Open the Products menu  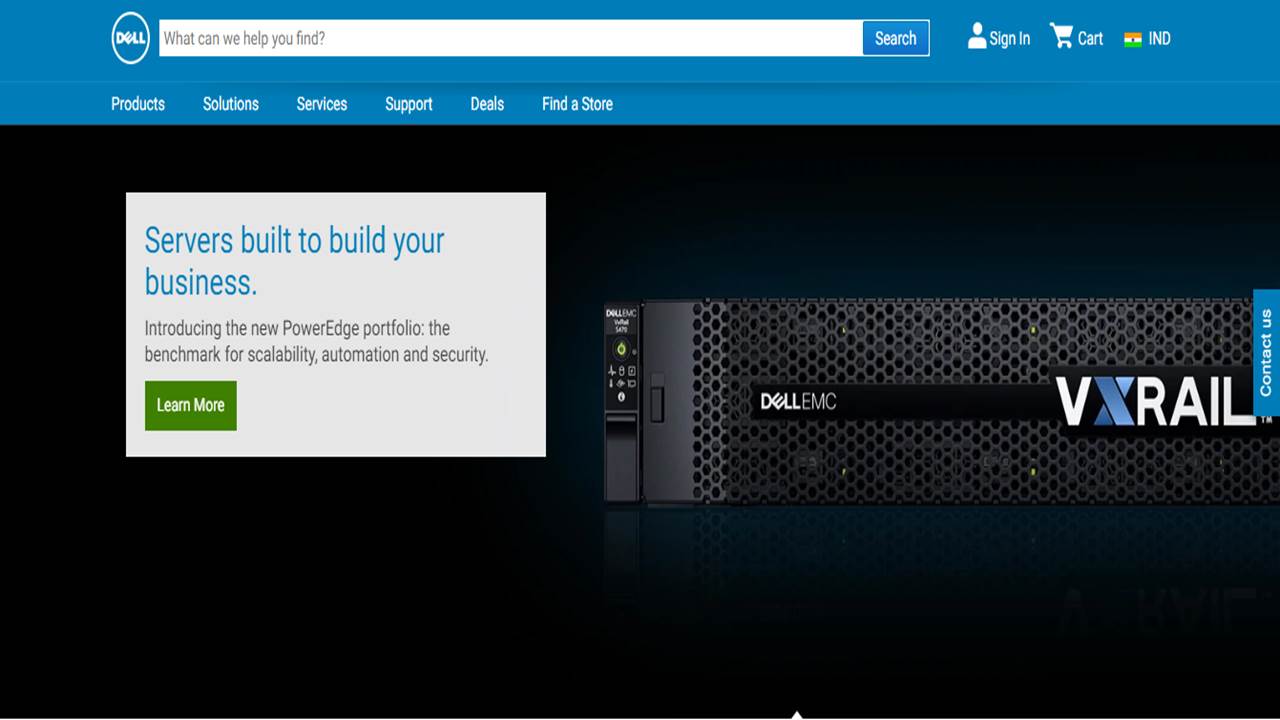[x=138, y=104]
